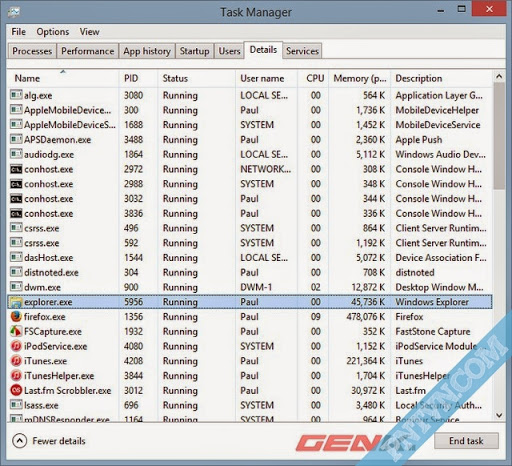
Task: Select memory value 221,364 K
Action: pyautogui.click(x=366, y=361)
